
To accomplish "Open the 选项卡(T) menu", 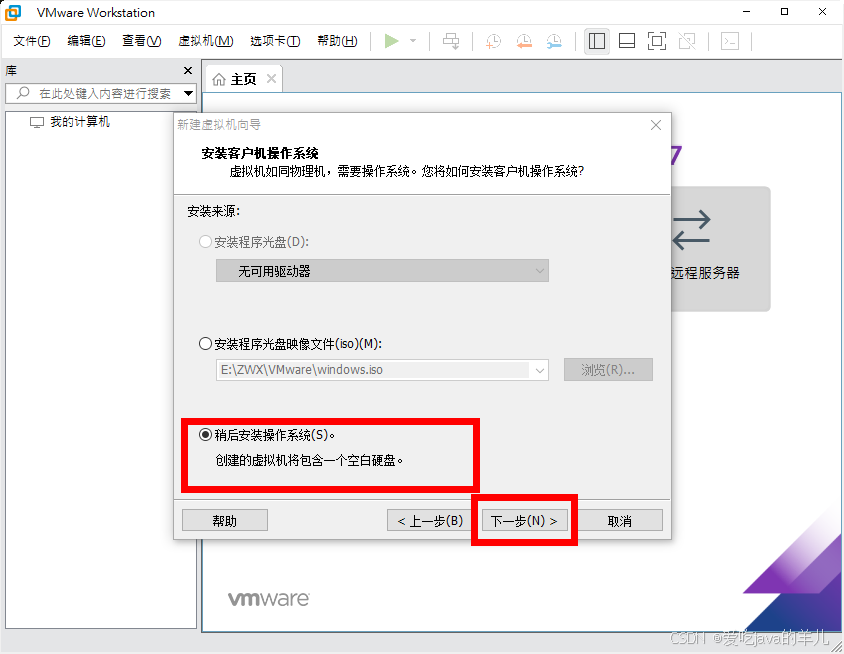I will click(275, 41).
